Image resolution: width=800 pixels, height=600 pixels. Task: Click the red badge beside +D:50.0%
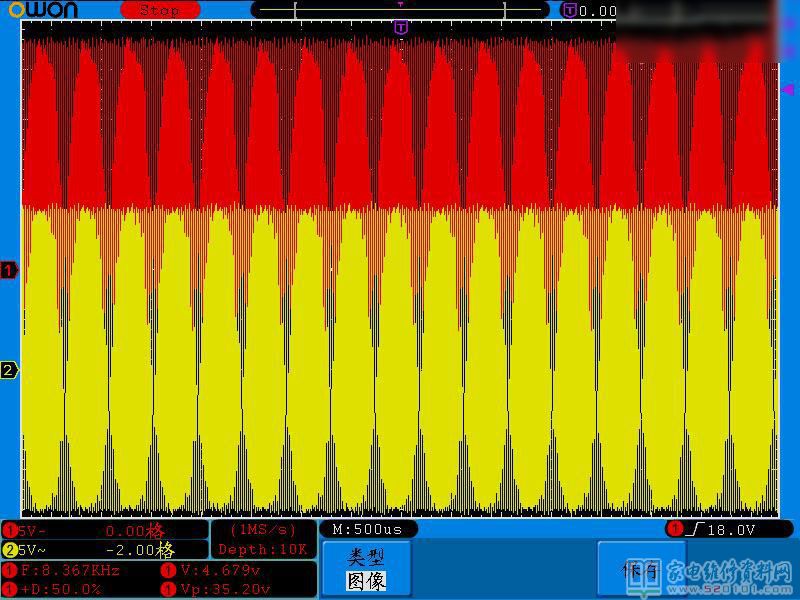[10, 589]
